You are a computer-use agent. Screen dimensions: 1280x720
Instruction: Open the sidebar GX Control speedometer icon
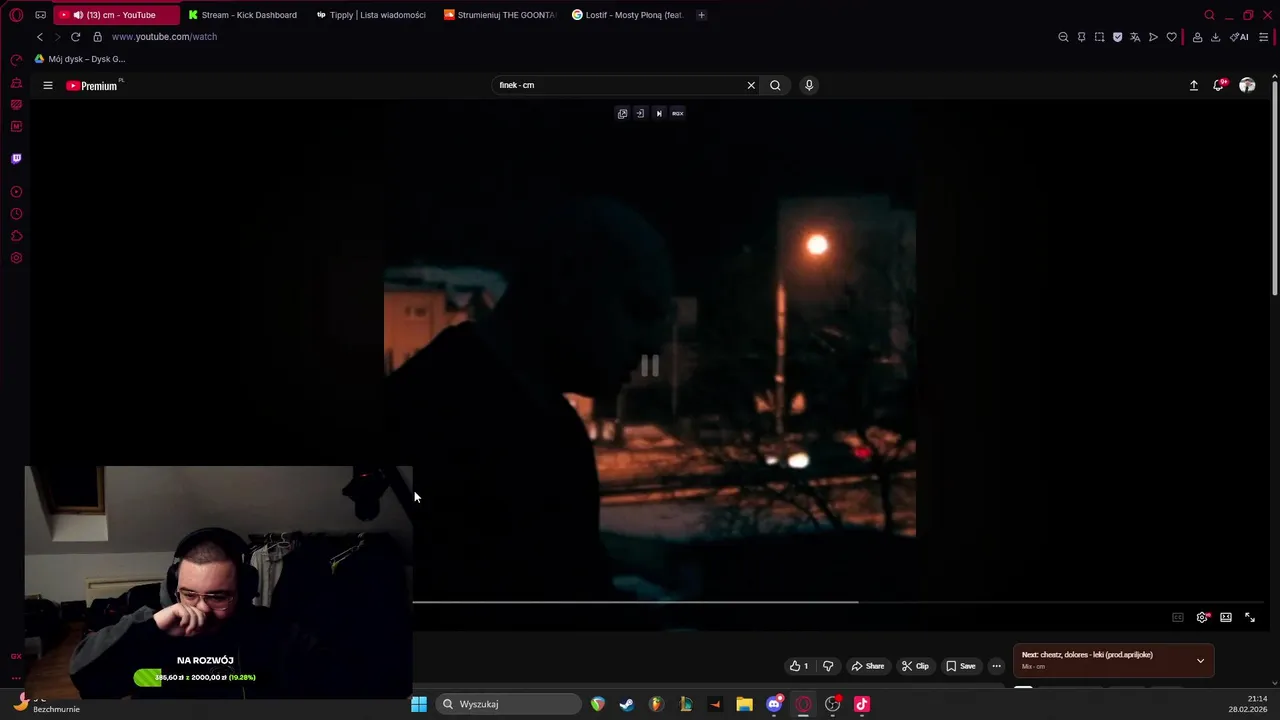(x=16, y=60)
